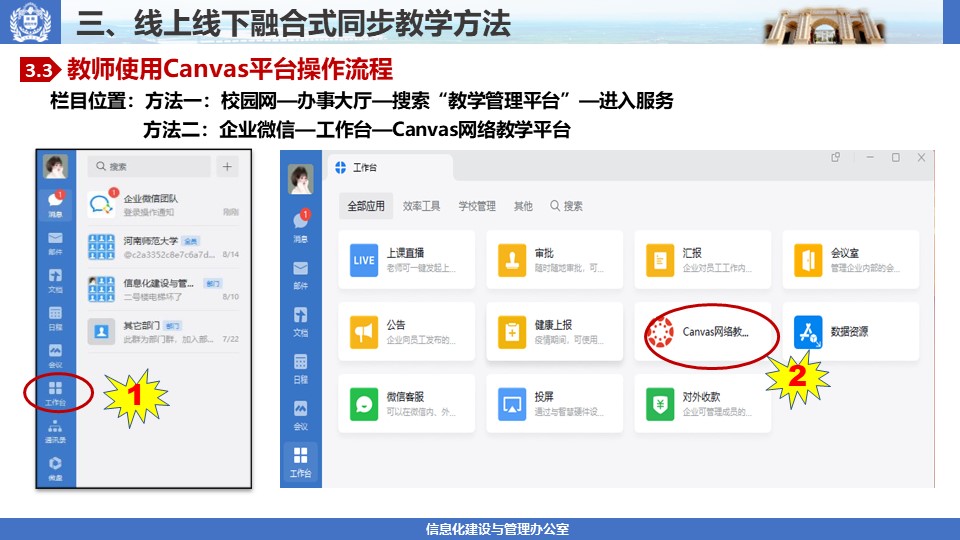Click search field in left chat window
Screen dimensions: 960x540
(x=149, y=167)
